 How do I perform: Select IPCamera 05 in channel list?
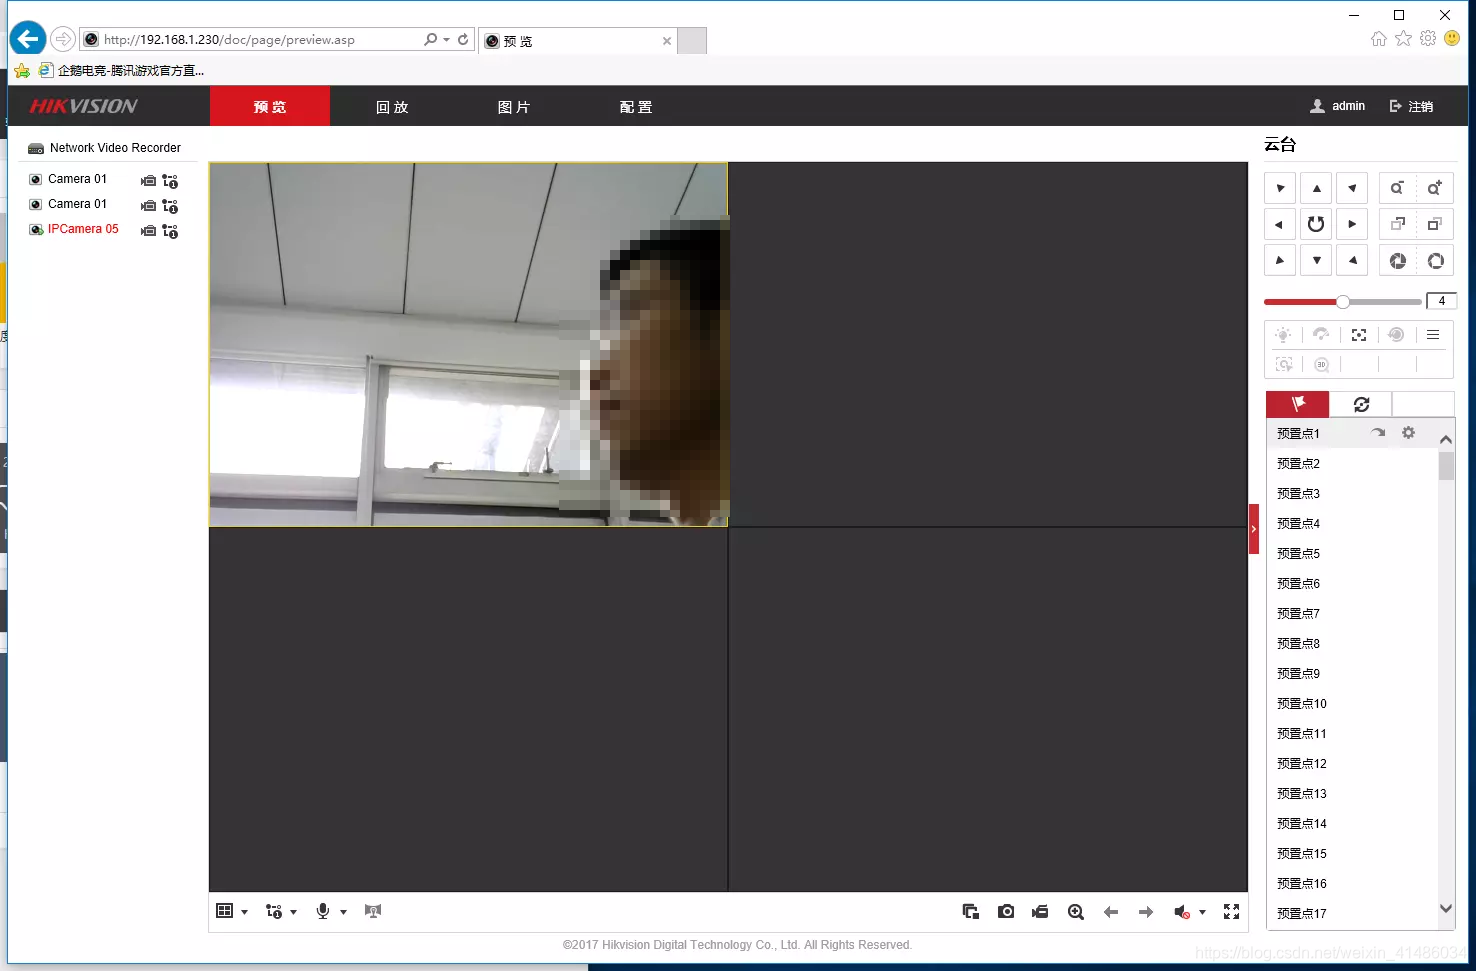click(83, 229)
